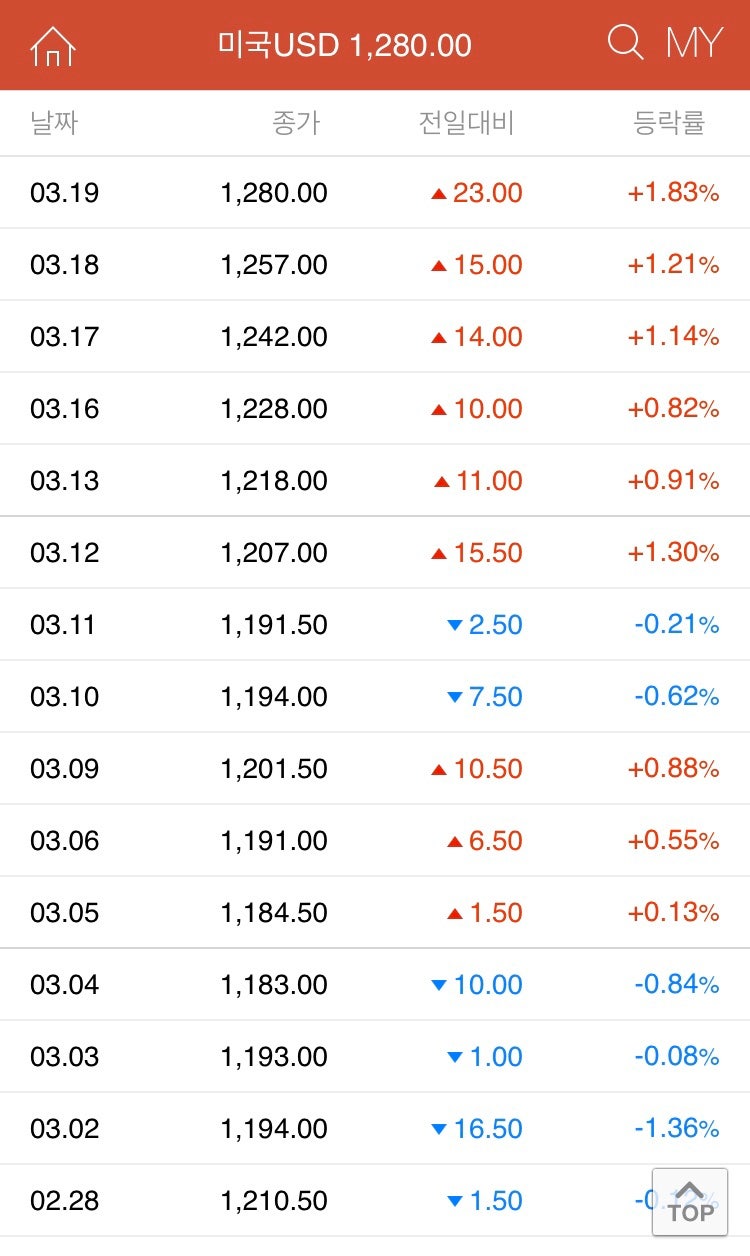This screenshot has width=750, height=1256.
Task: Select the 종가 column header
Action: tap(296, 123)
